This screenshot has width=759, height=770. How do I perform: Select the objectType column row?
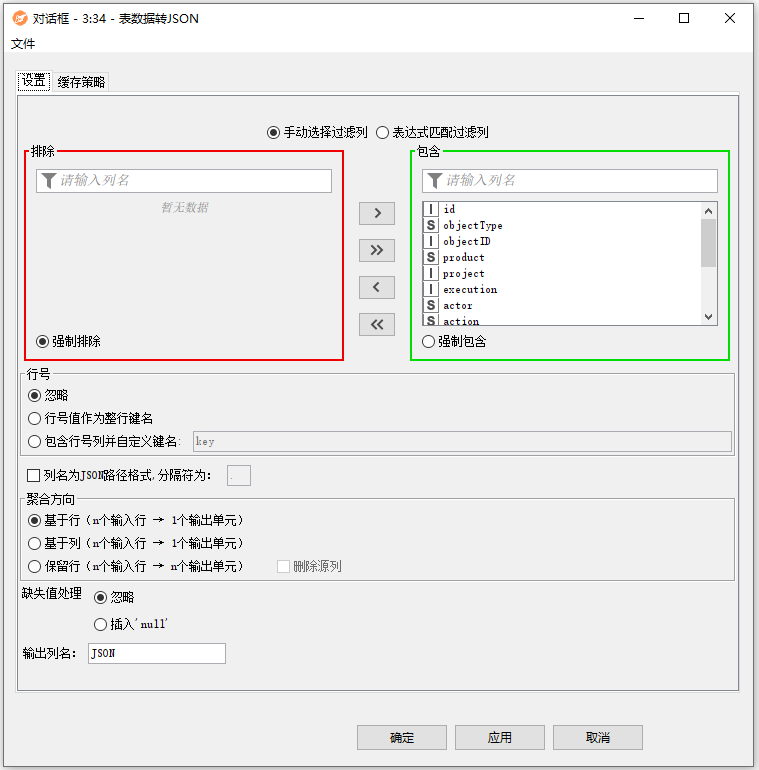pyautogui.click(x=562, y=225)
